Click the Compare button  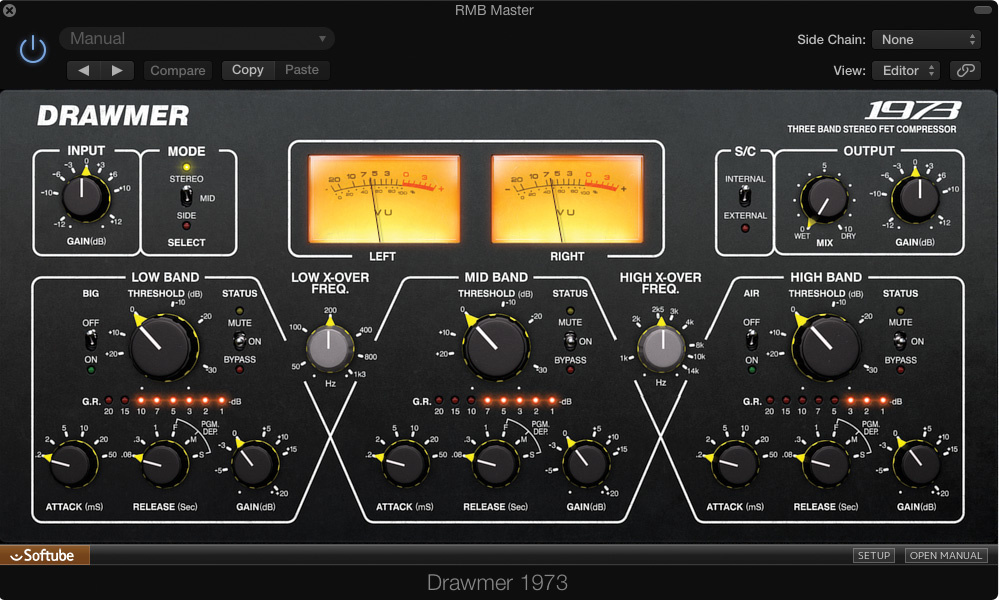177,70
